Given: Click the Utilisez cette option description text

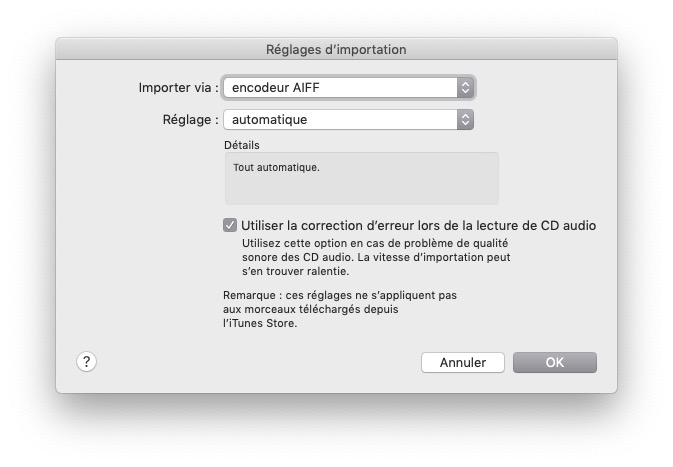Looking at the screenshot, I should (376, 257).
